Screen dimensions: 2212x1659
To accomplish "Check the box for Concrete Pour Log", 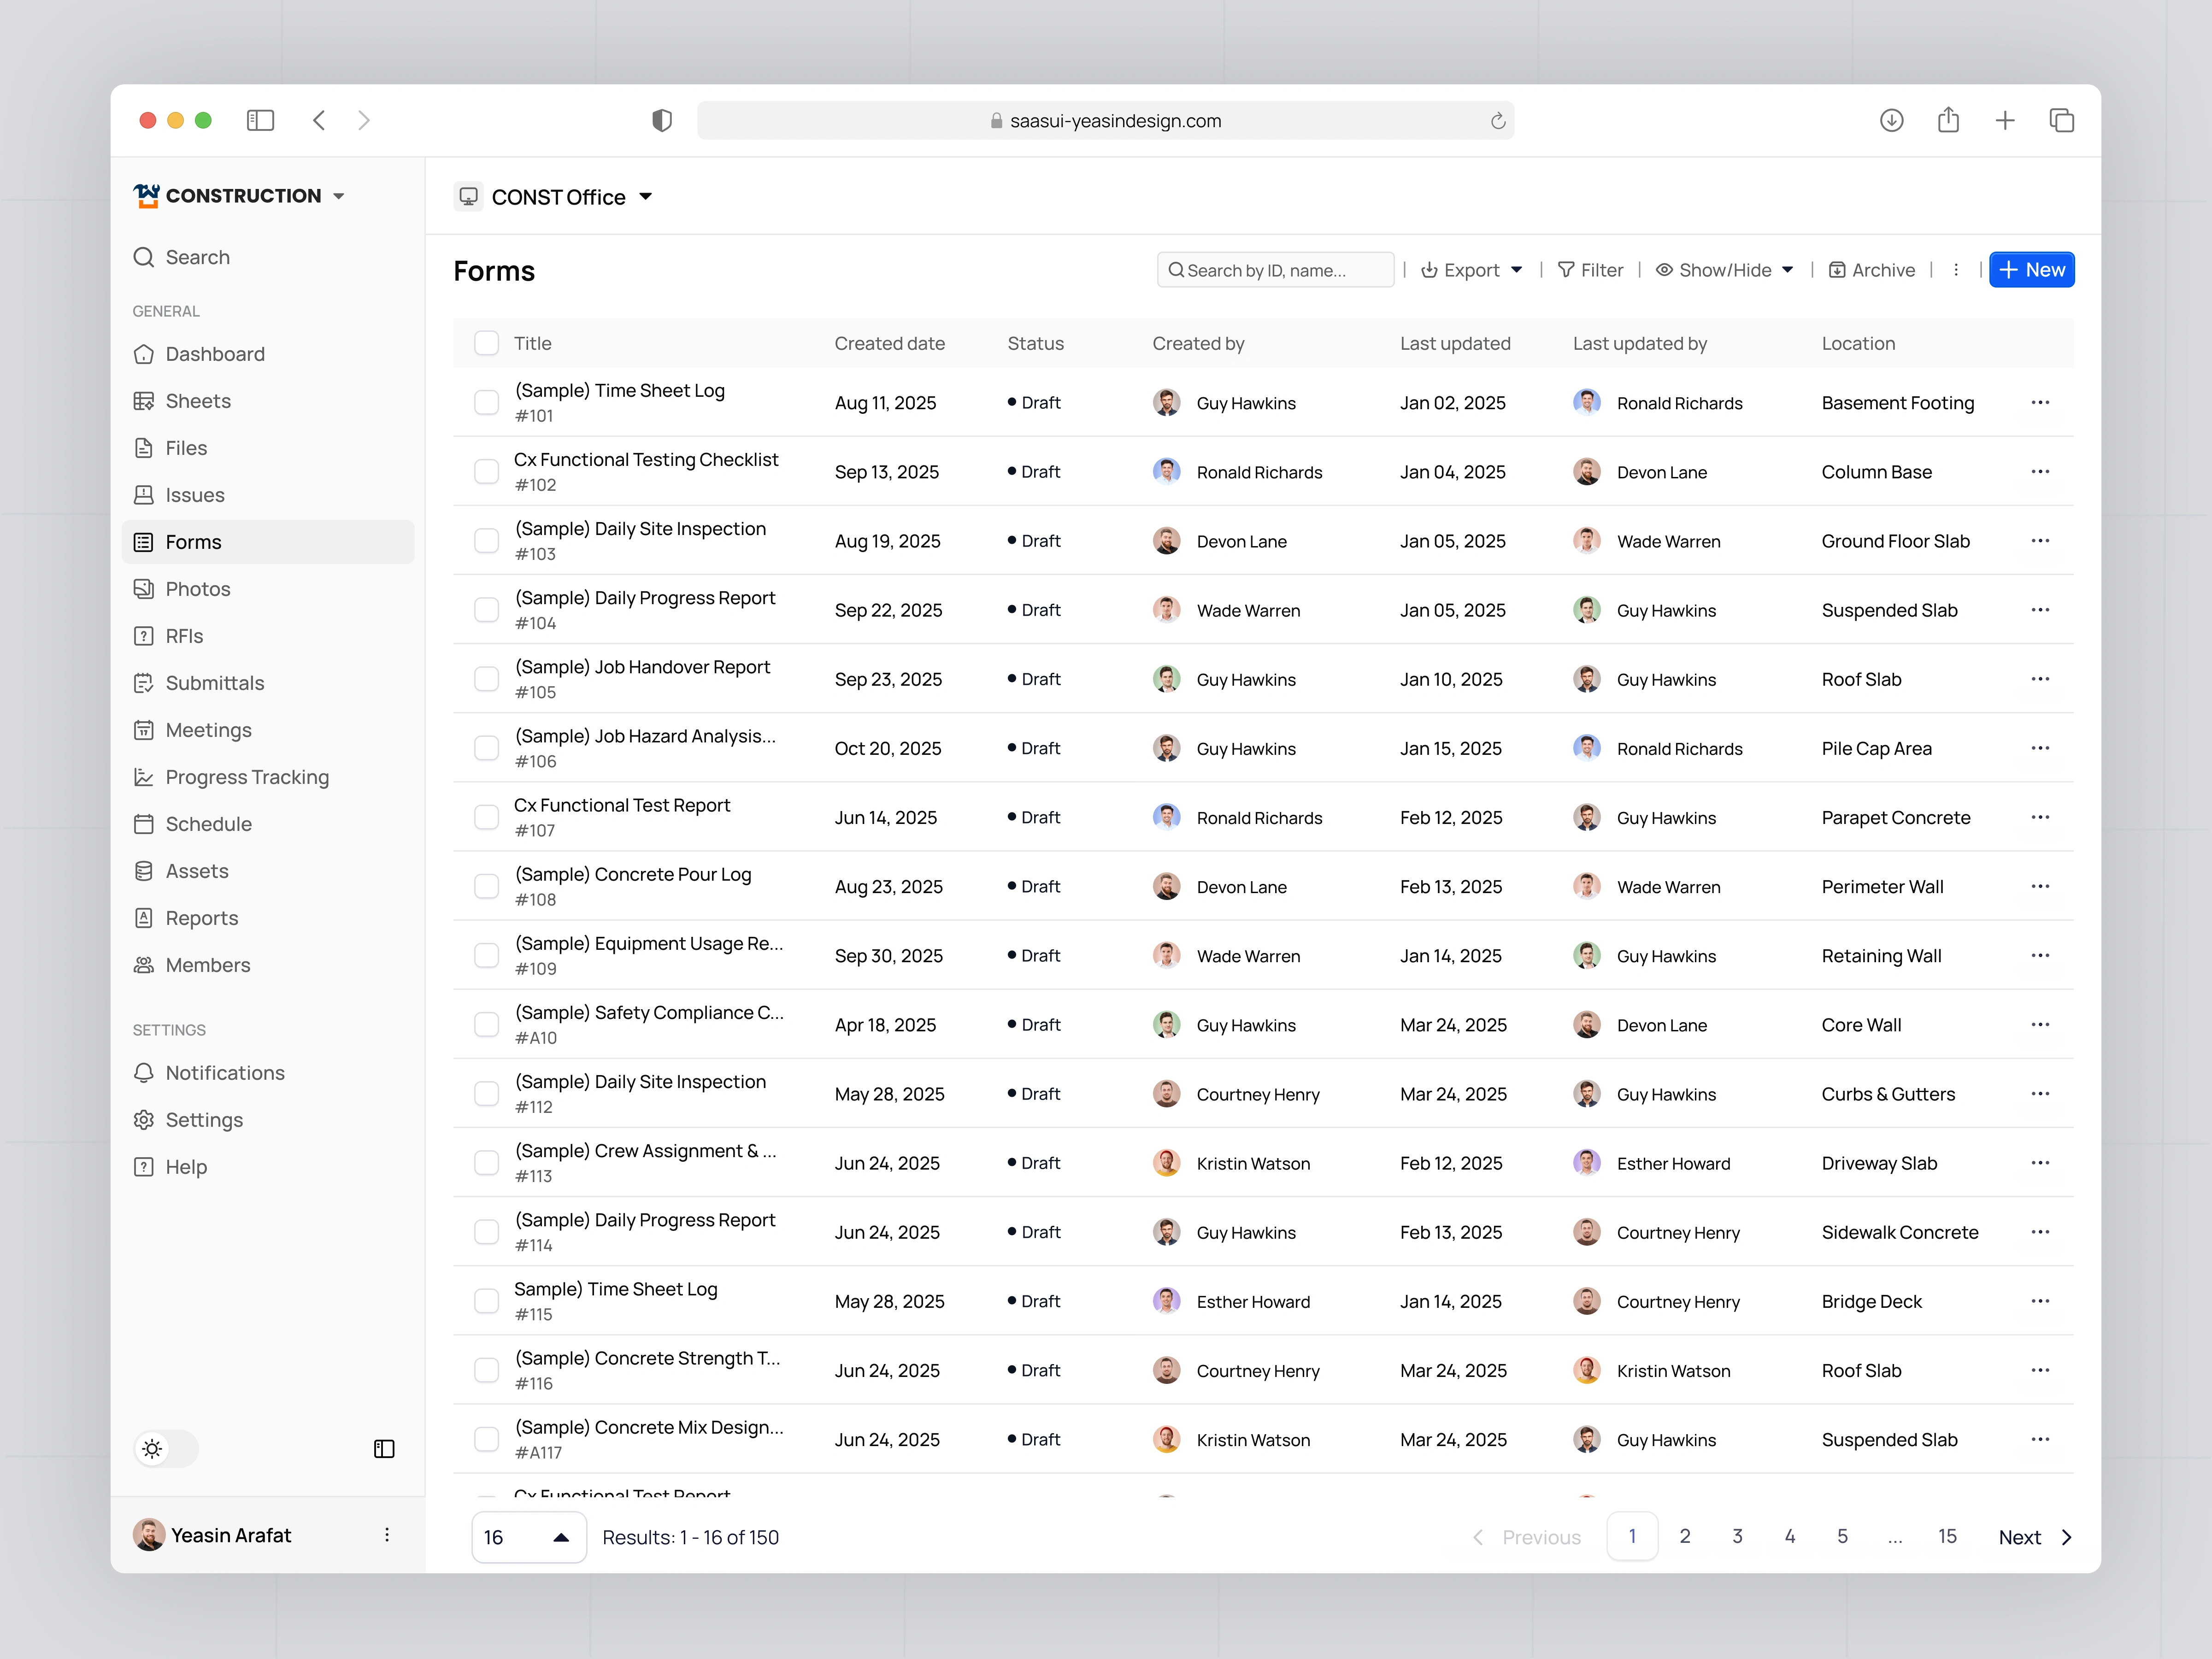I will tap(486, 886).
